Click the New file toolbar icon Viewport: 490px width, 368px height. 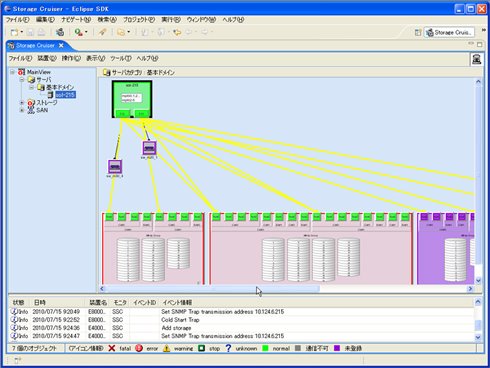[14, 32]
